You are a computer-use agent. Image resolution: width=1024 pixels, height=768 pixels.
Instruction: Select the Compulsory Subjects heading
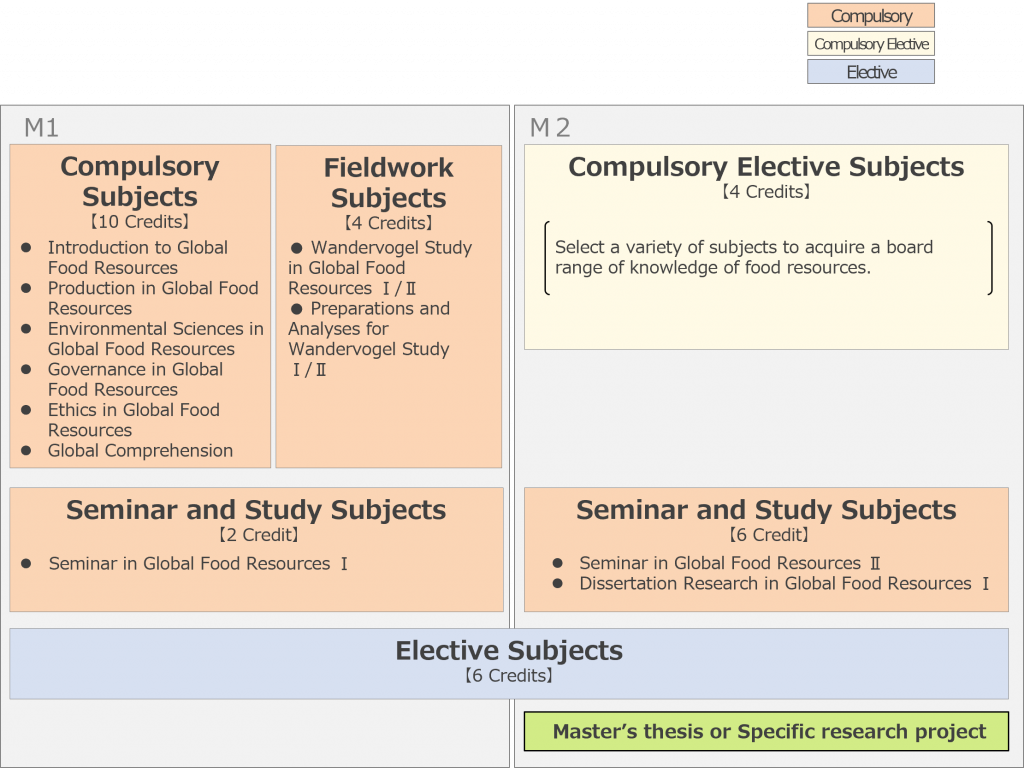tap(140, 181)
